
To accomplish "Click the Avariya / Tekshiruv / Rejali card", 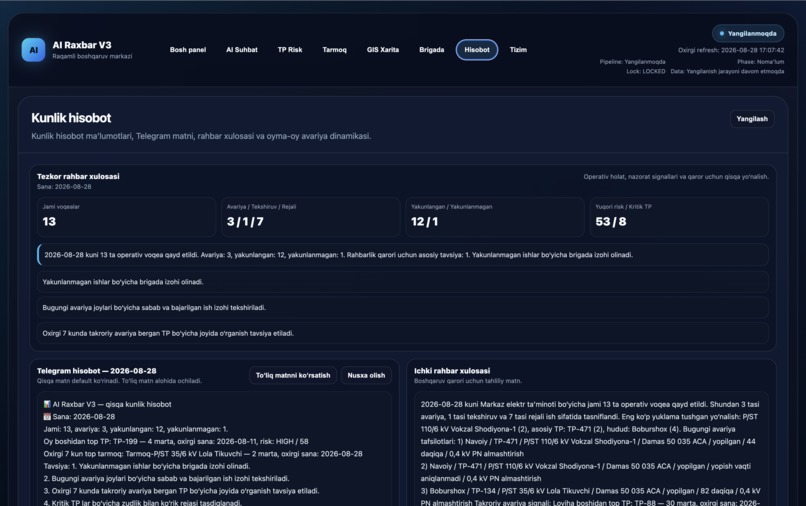I will (x=310, y=216).
